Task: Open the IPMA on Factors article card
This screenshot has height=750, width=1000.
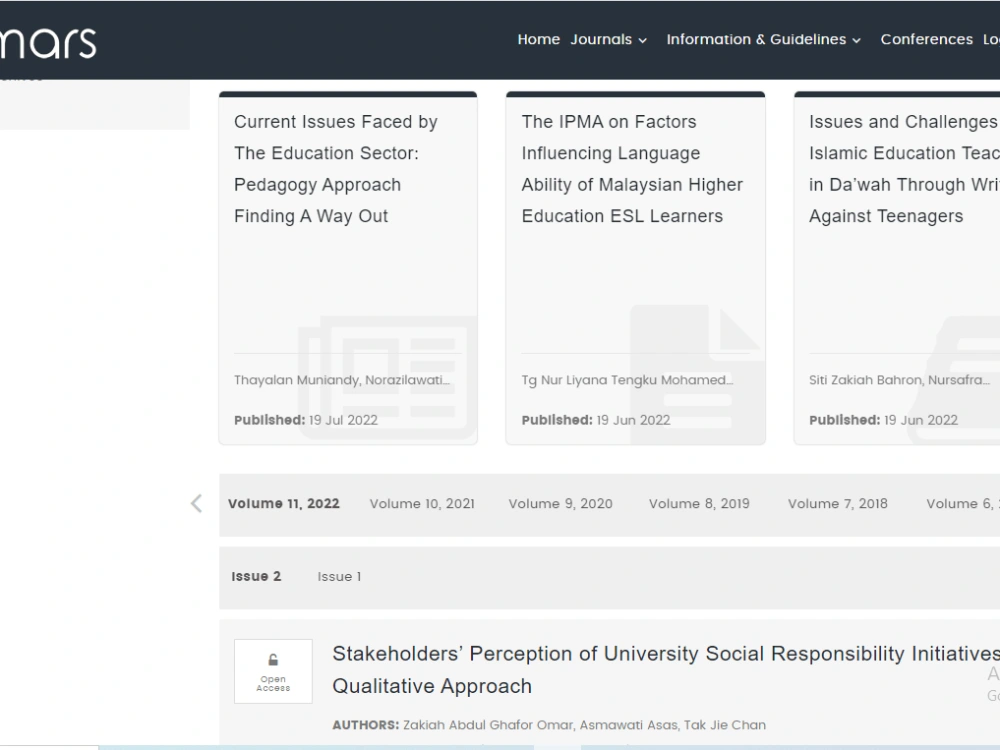Action: 632,169
